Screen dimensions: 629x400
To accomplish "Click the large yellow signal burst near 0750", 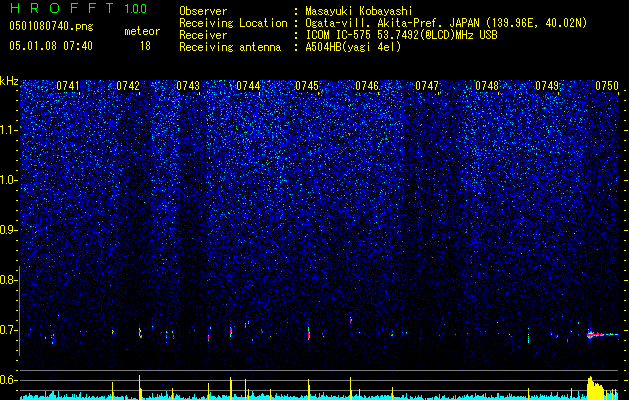I will (596, 388).
